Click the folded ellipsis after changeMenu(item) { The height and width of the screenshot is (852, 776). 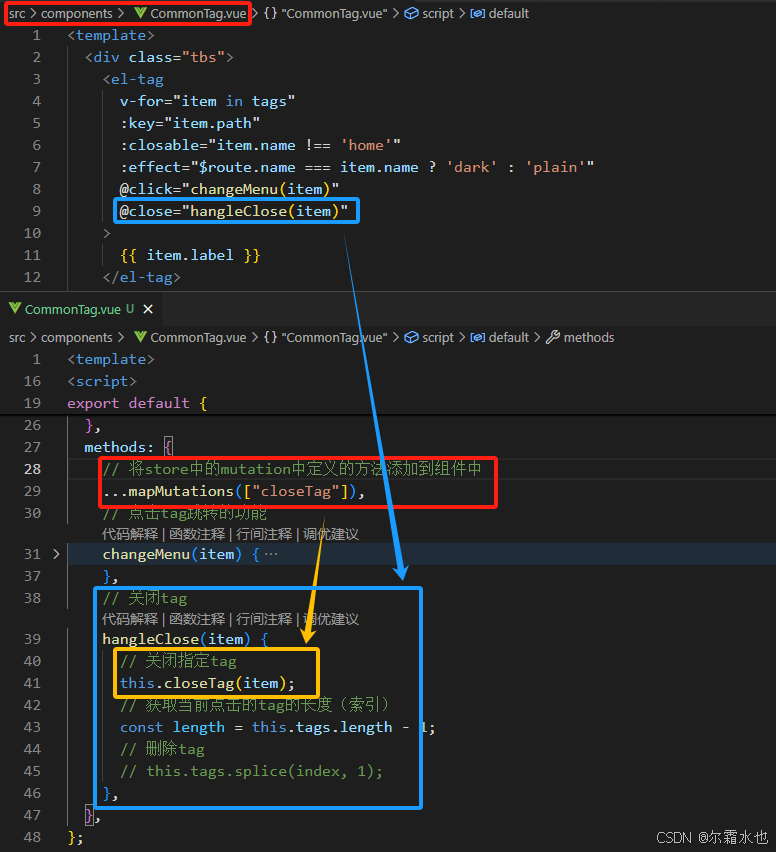[x=271, y=554]
